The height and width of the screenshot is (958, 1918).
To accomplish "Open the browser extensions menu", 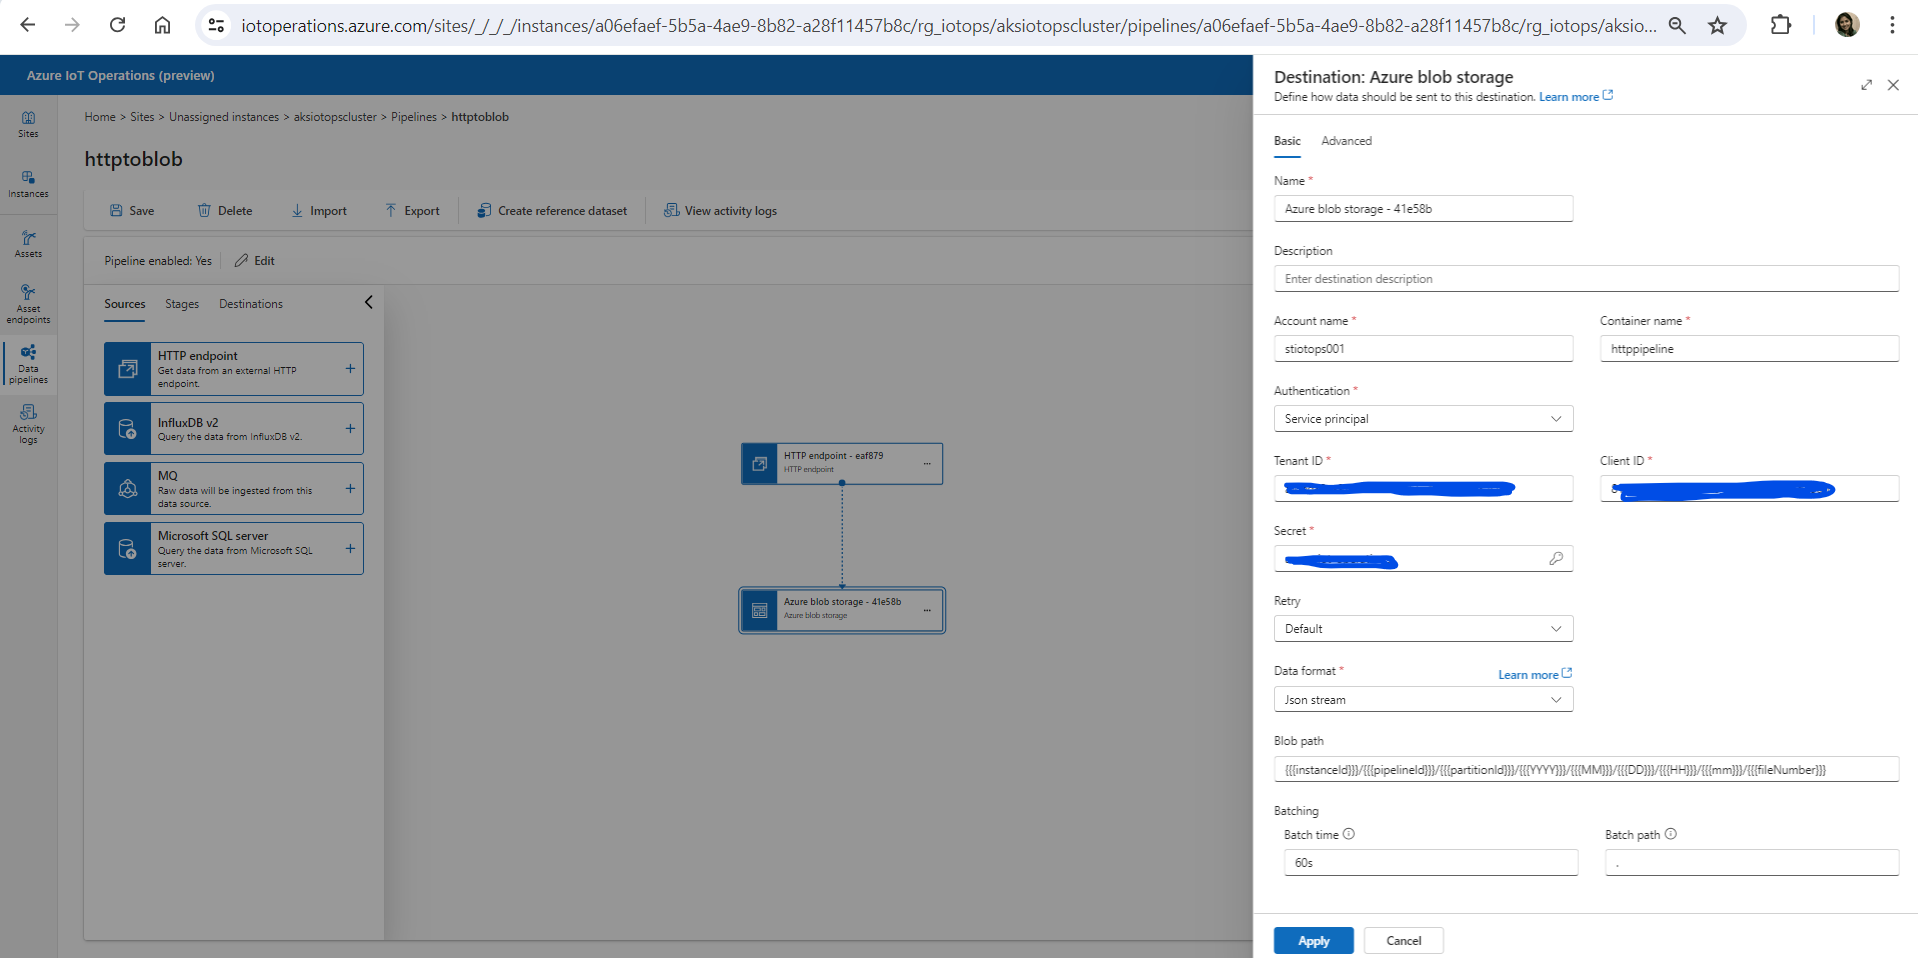I will [x=1781, y=25].
